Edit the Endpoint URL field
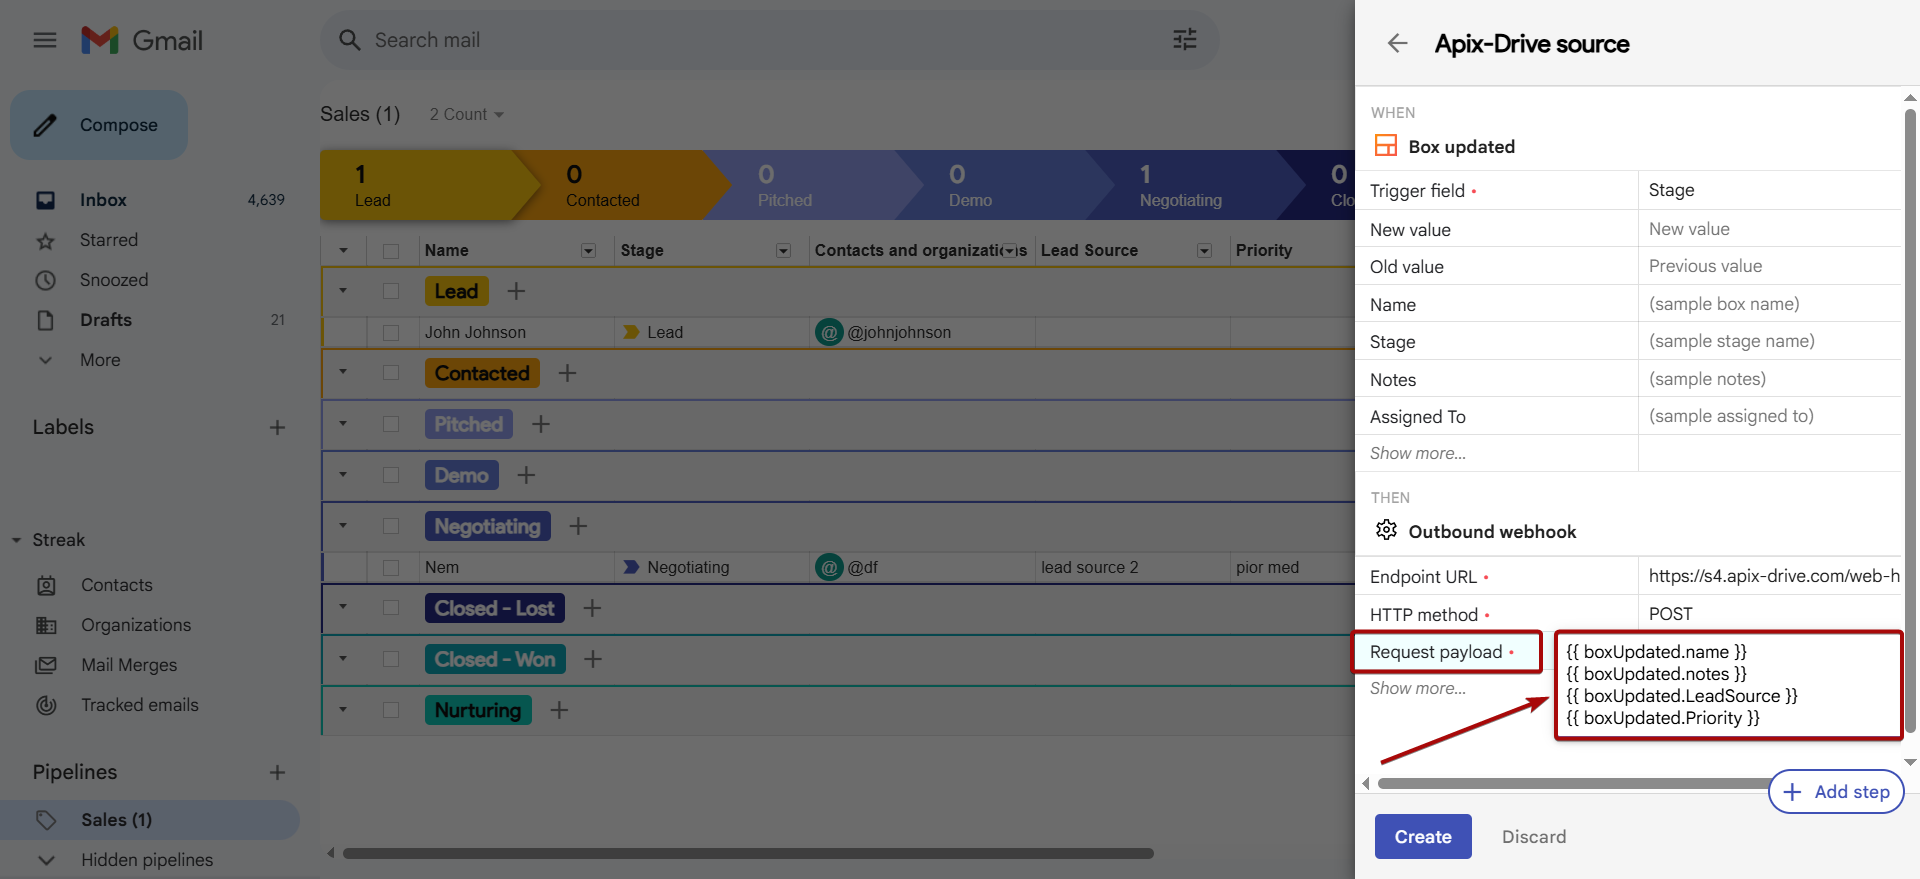Image resolution: width=1920 pixels, height=879 pixels. tap(1770, 576)
